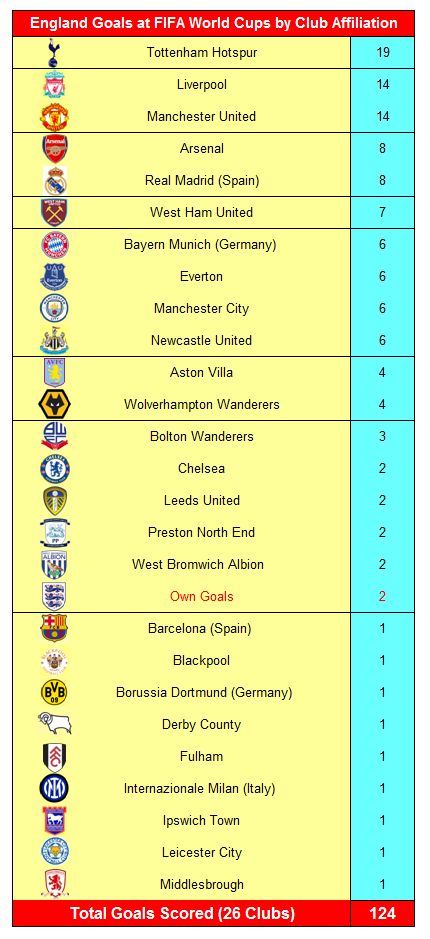The height and width of the screenshot is (939, 430).
Task: Click the Bayern Munich logo
Action: [x=54, y=244]
